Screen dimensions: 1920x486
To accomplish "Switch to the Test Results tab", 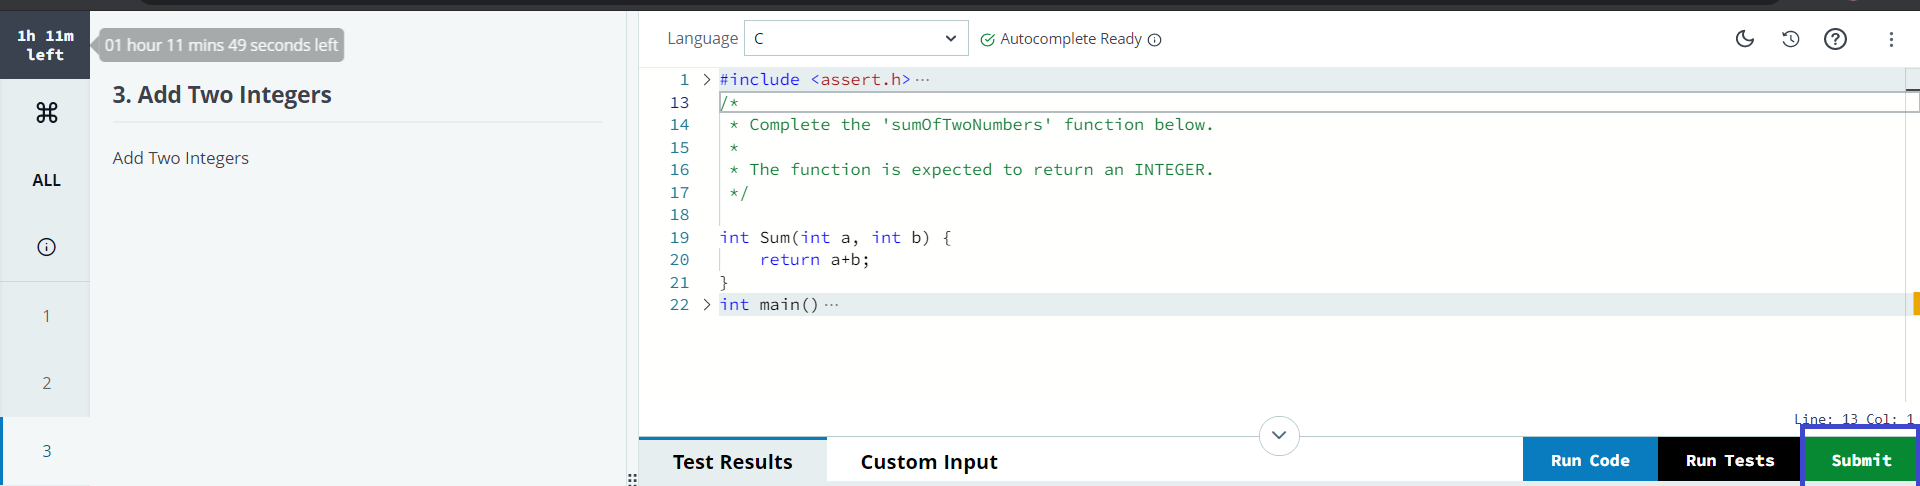I will [x=732, y=462].
